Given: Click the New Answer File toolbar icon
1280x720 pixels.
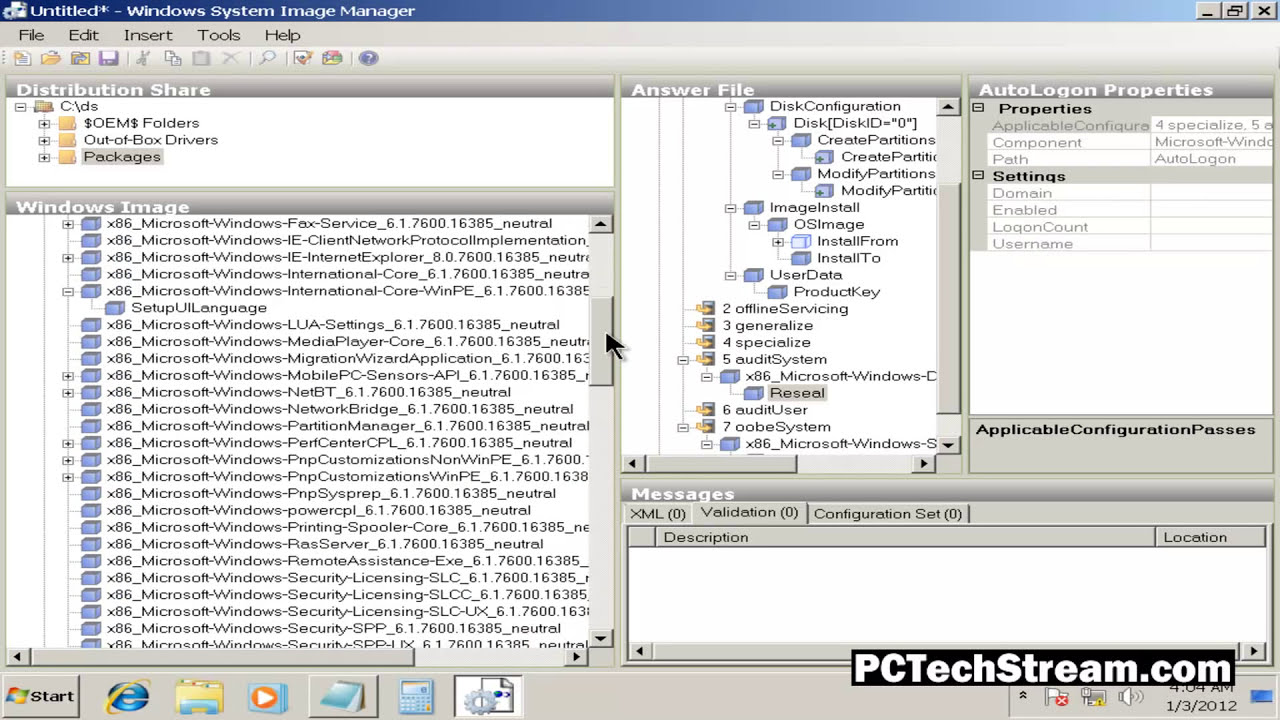Looking at the screenshot, I should [22, 58].
